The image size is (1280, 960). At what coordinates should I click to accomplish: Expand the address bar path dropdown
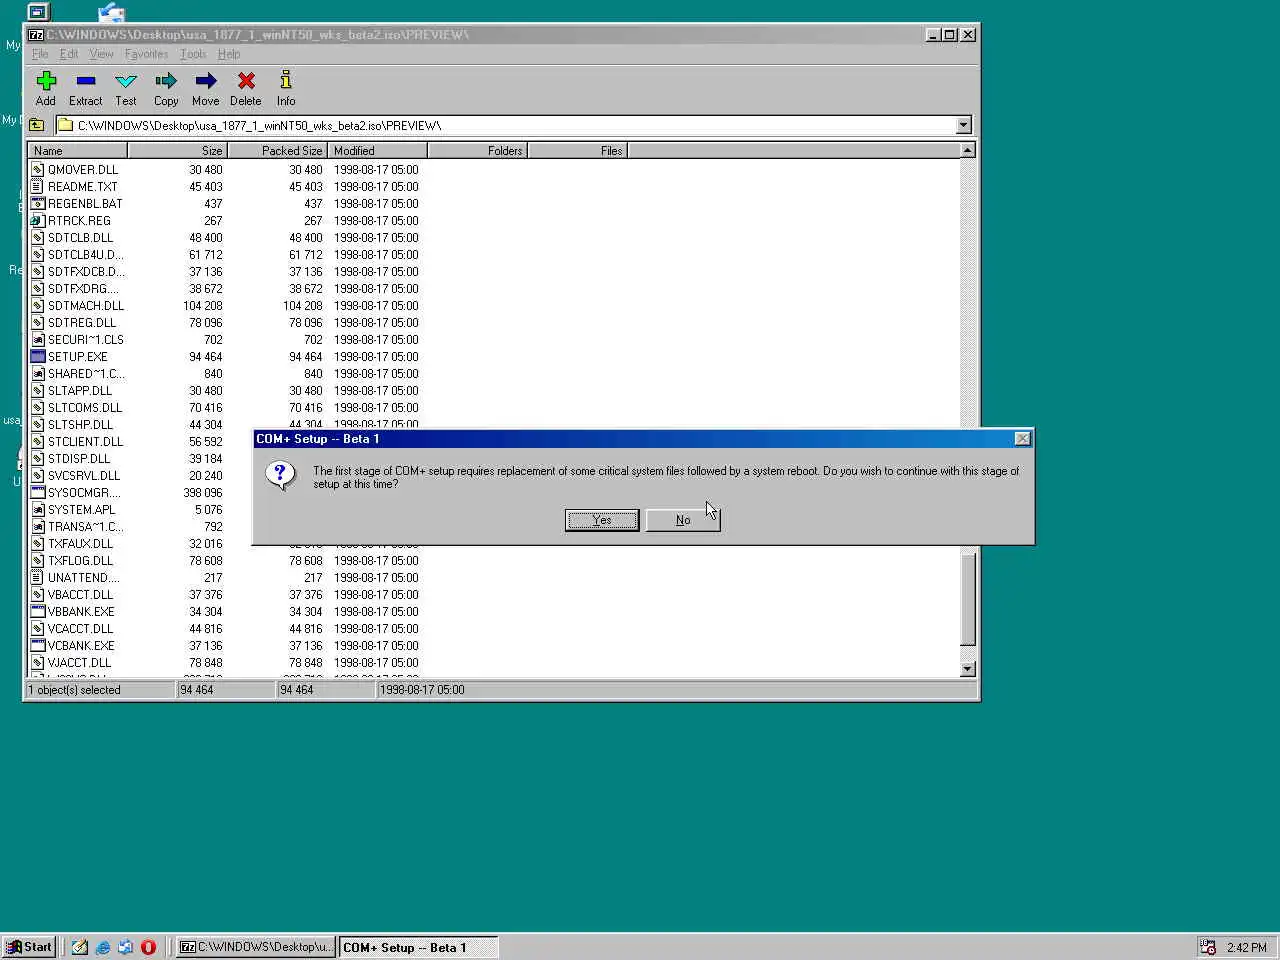pos(963,125)
